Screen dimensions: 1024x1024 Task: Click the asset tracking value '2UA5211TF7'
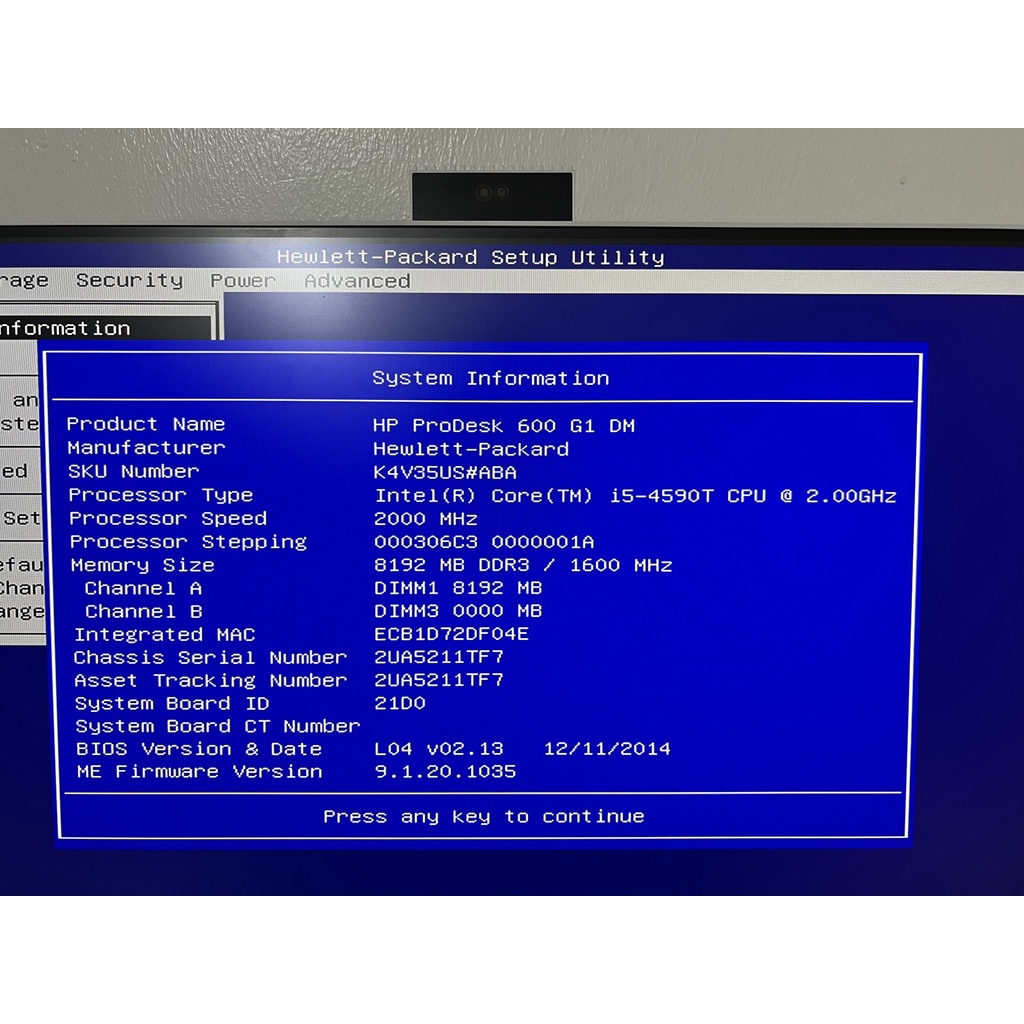tap(439, 680)
